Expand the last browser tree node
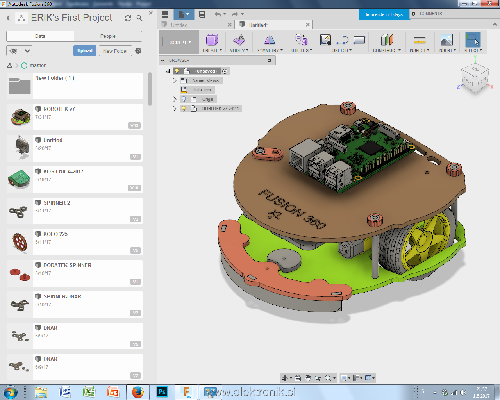This screenshot has height=400, width=500. point(174,108)
